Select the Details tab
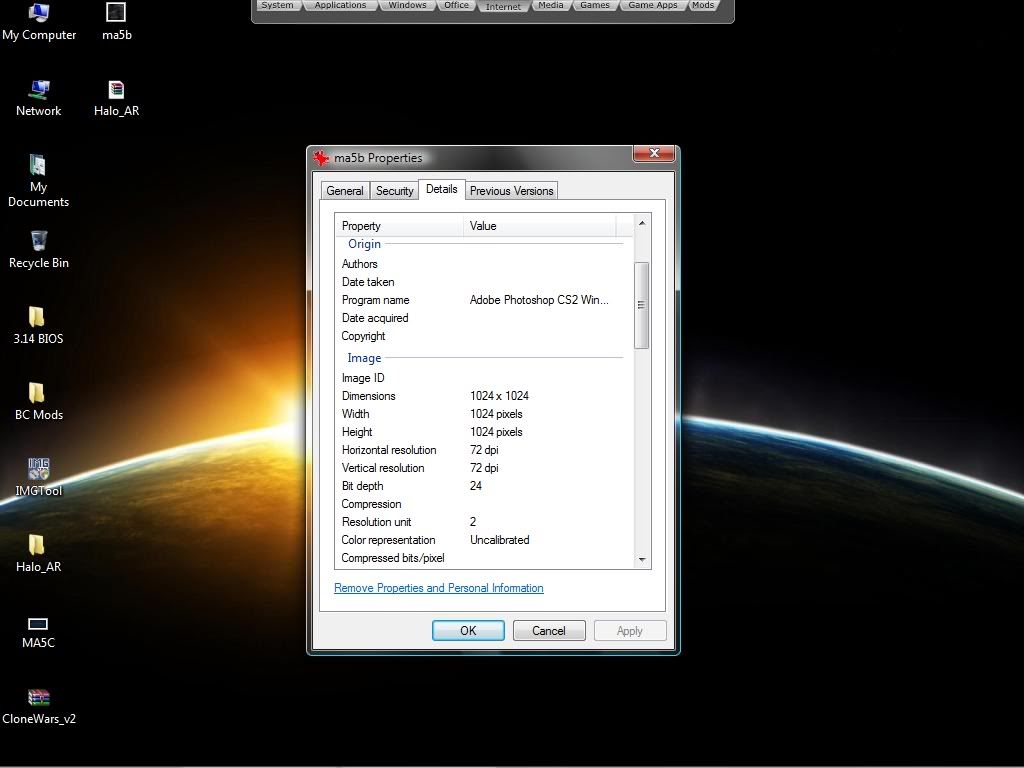The height and width of the screenshot is (768, 1024). point(441,189)
